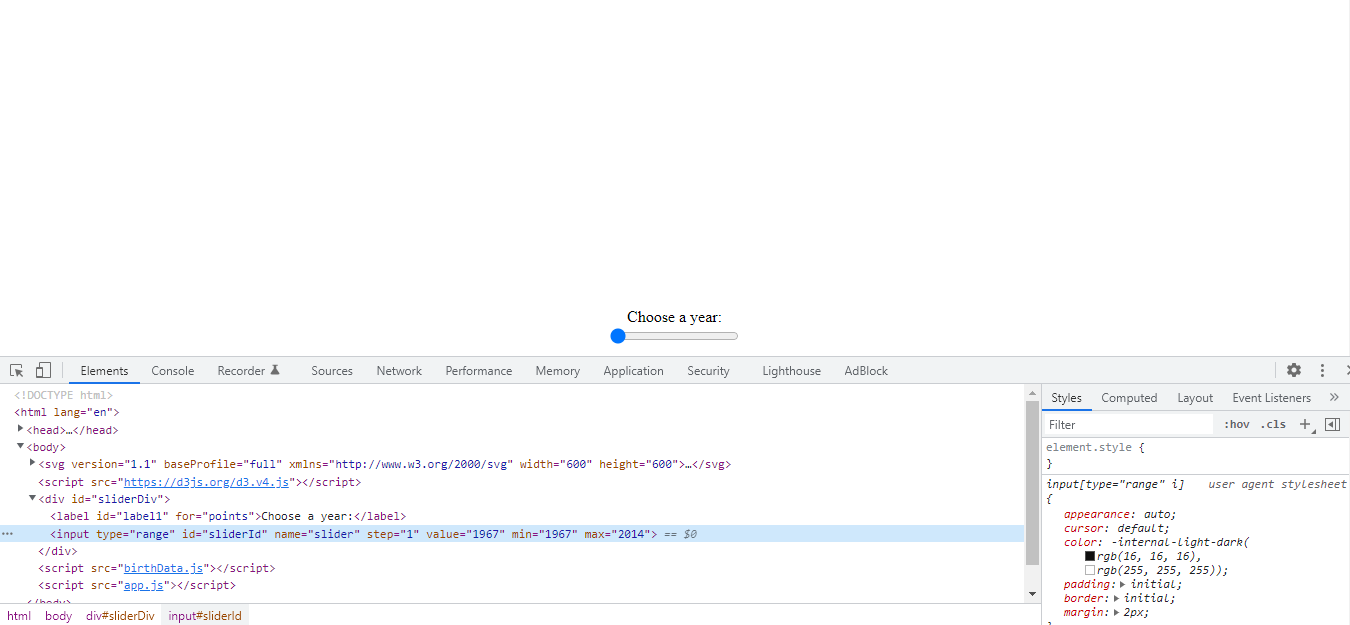Screen dimensions: 1350x625
Task: Open the d3js.org/d3.v4.js script link
Action: tap(206, 482)
